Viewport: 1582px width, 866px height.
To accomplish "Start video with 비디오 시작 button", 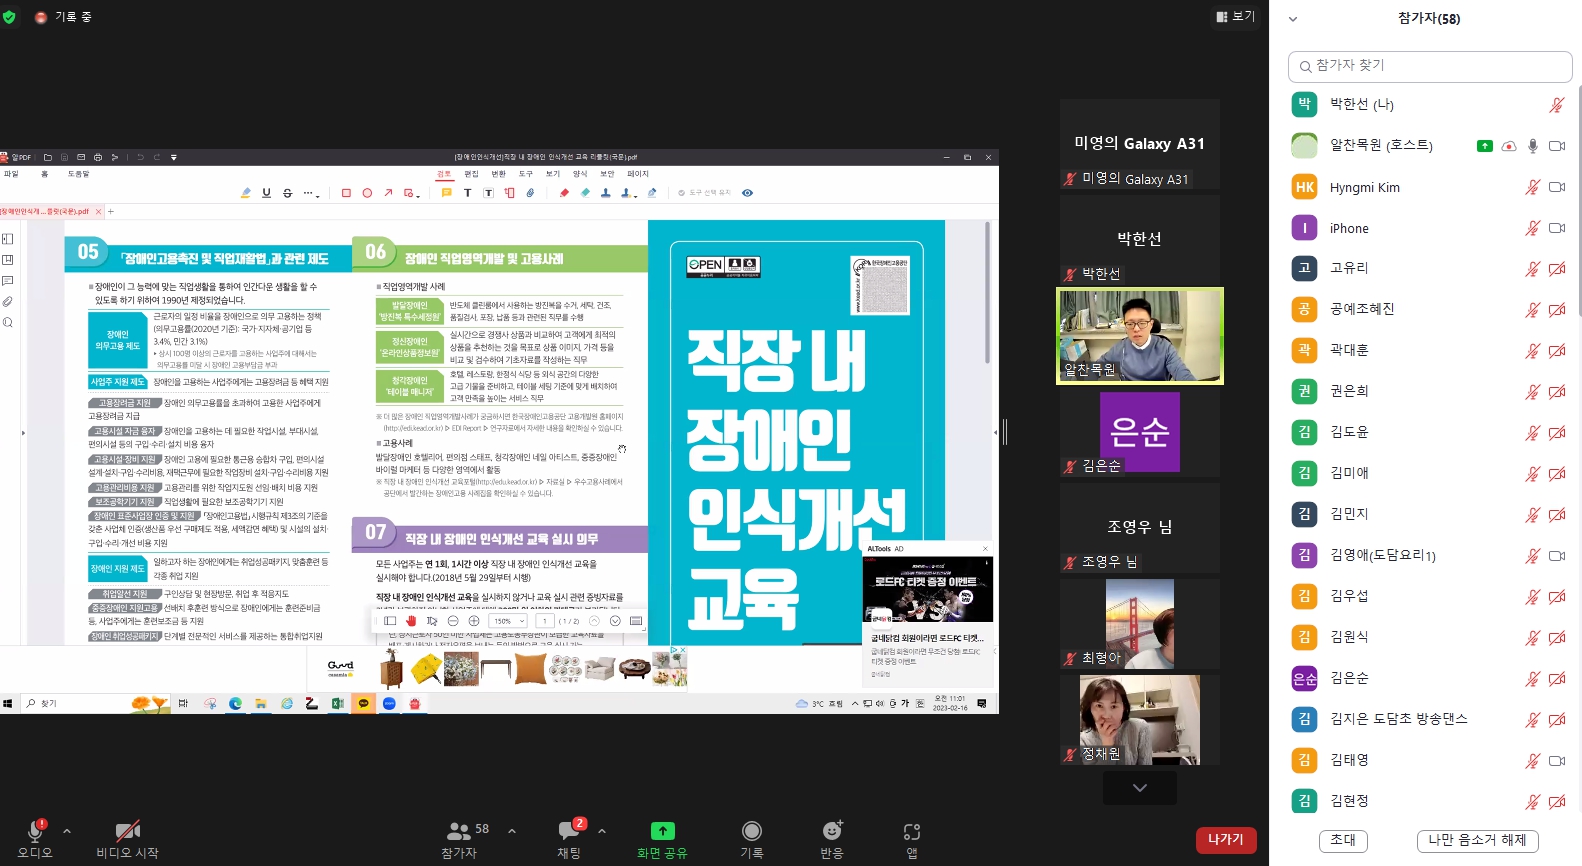I will 127,838.
